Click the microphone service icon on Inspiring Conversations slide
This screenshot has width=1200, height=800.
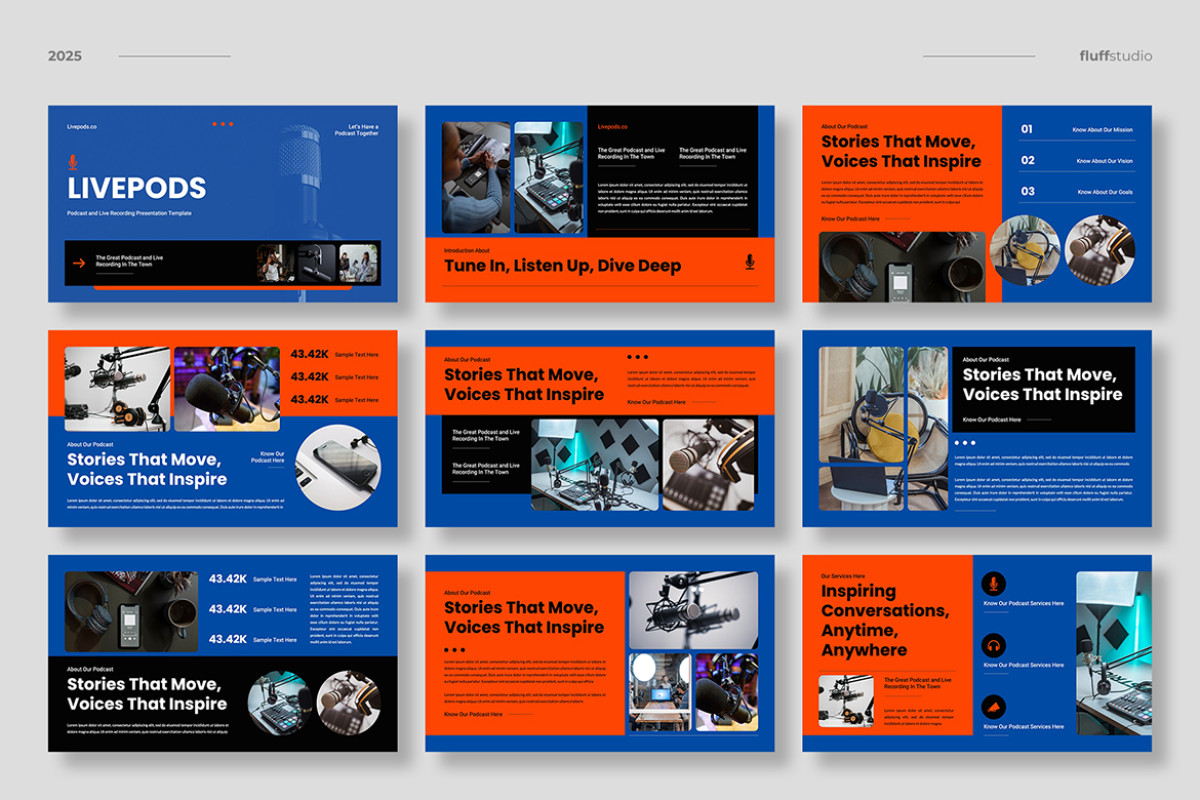click(x=994, y=584)
